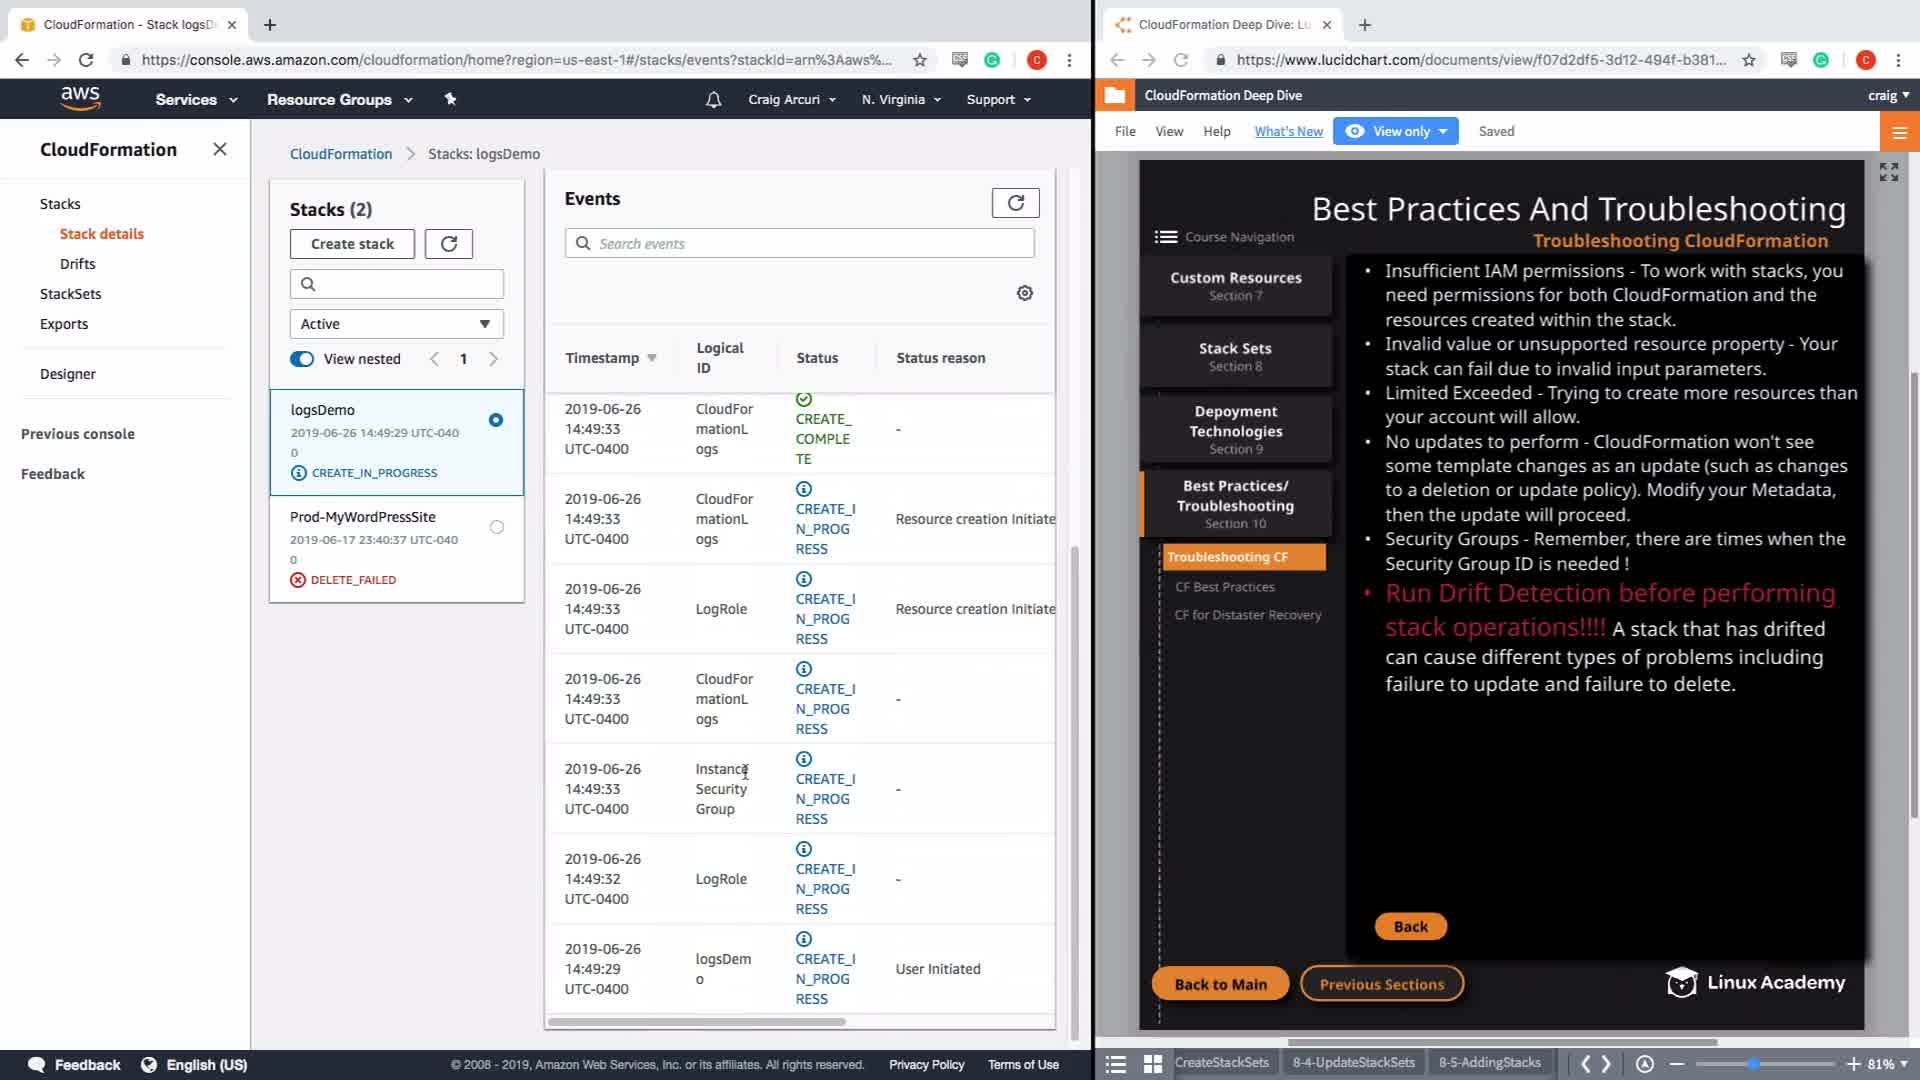Click the Create stack button

point(352,244)
